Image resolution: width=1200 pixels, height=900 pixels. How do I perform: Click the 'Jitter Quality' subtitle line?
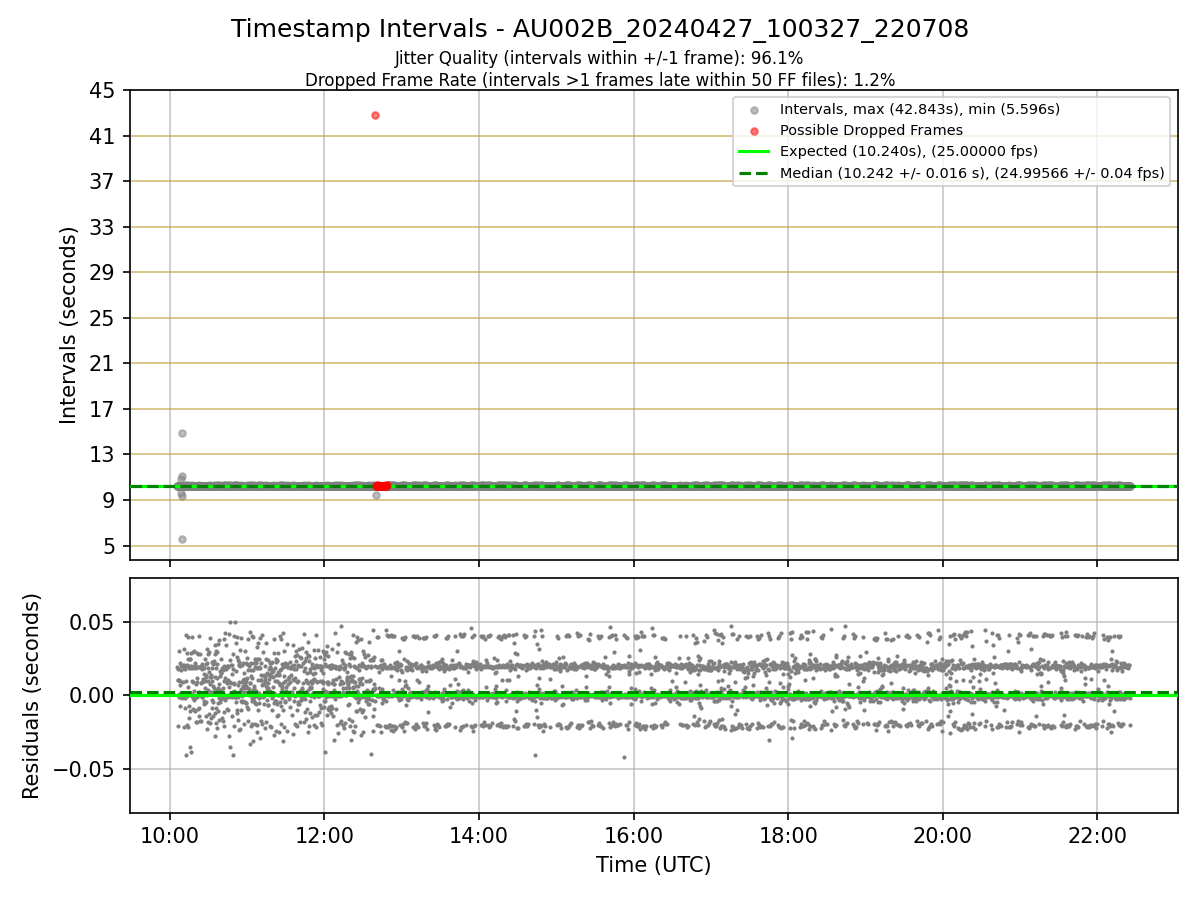tap(599, 59)
